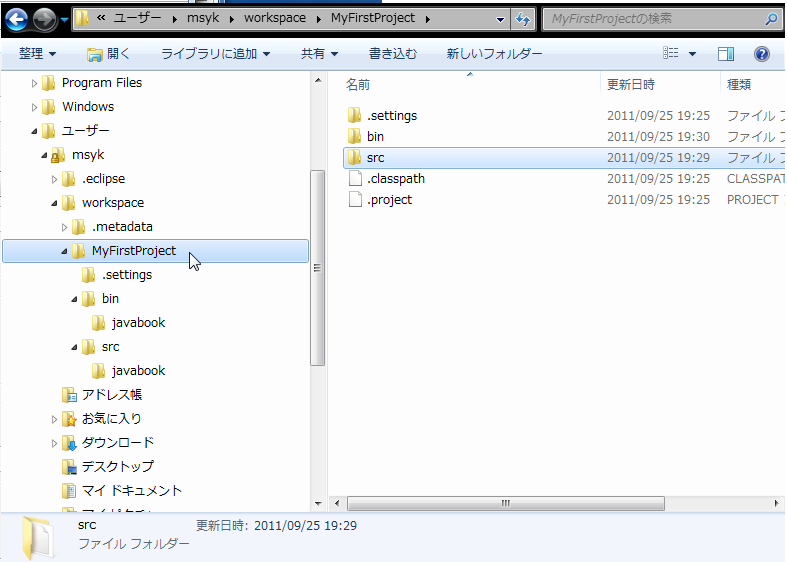Select the .classpath file icon
Viewport: 787px width, 562px height.
coord(354,179)
